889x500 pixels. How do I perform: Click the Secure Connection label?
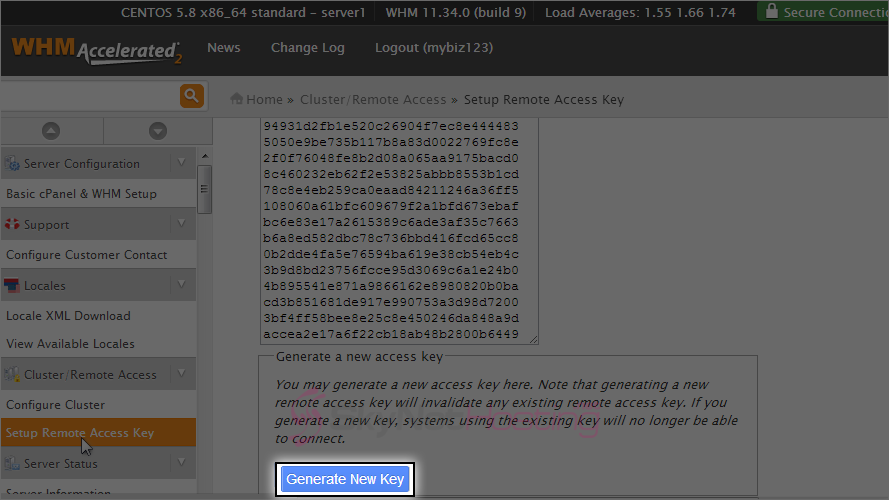(836, 12)
